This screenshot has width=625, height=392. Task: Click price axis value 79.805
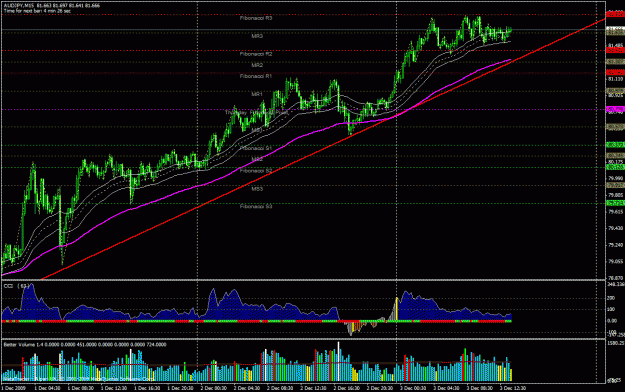point(615,195)
